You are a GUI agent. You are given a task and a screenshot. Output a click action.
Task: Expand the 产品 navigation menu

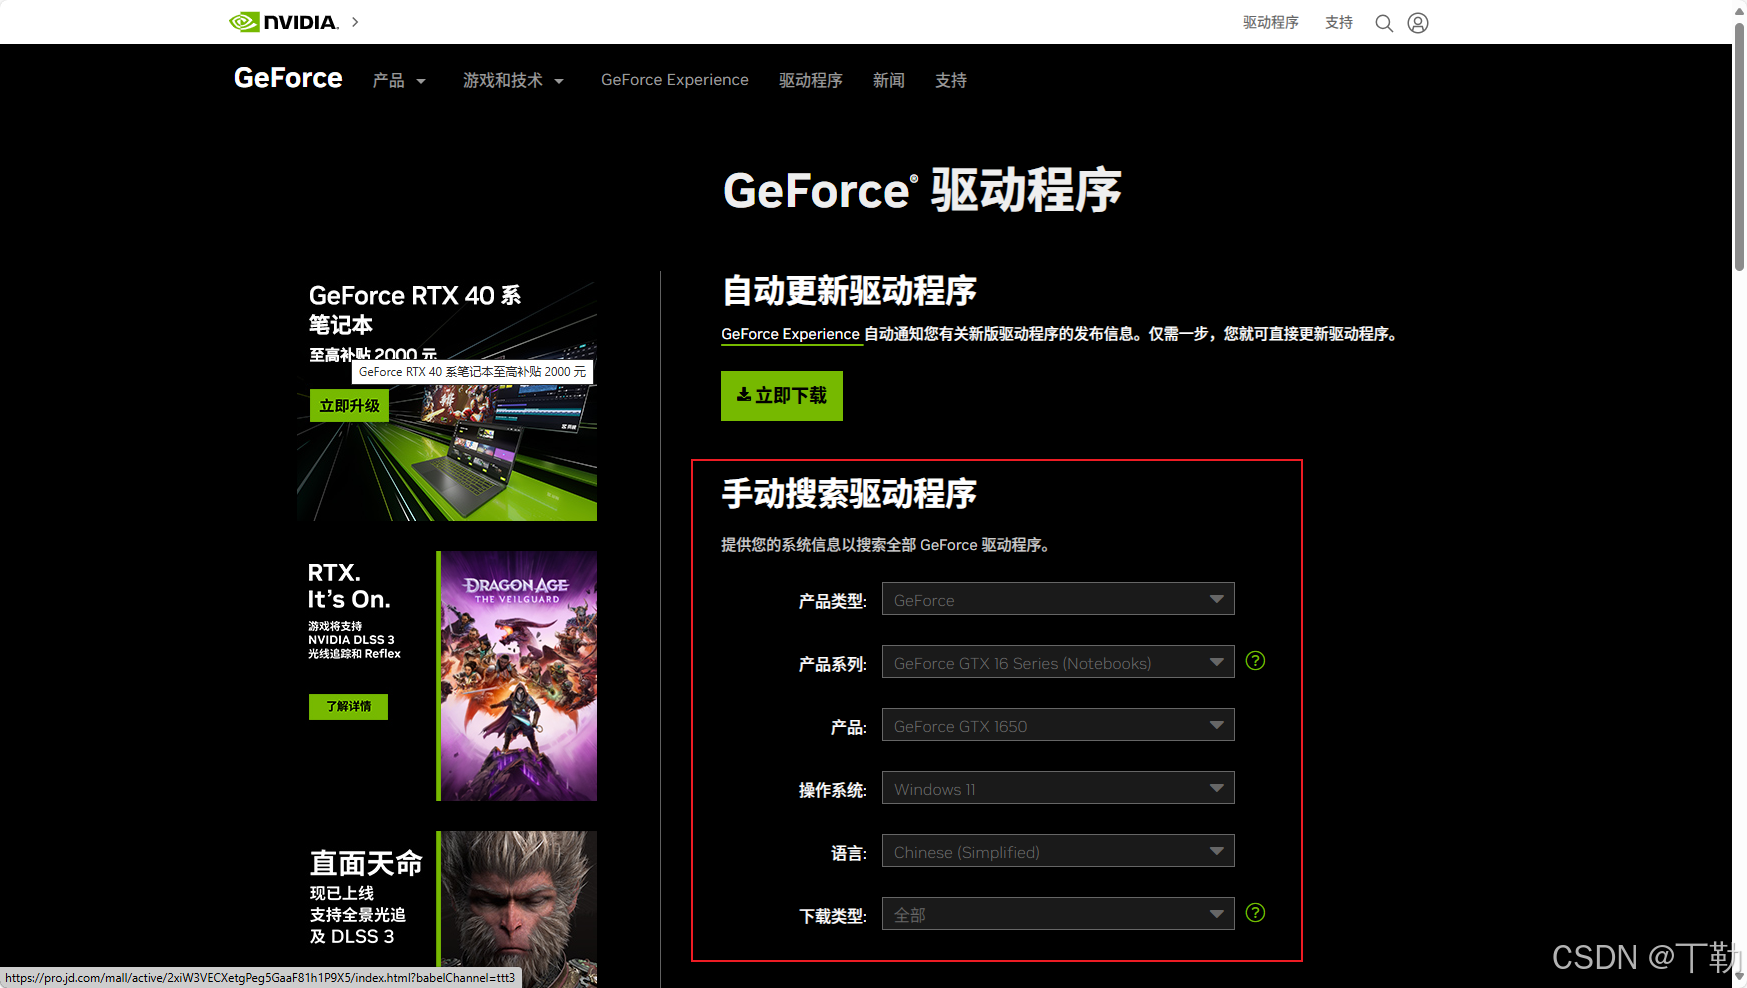399,80
